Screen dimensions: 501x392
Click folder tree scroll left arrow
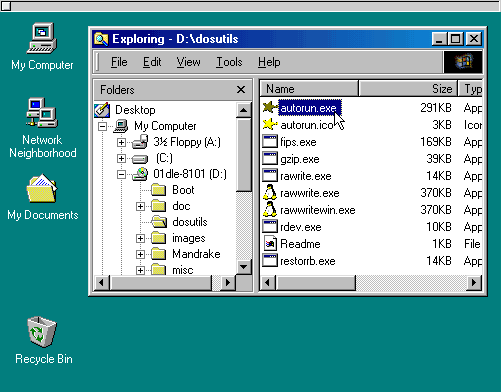(101, 283)
